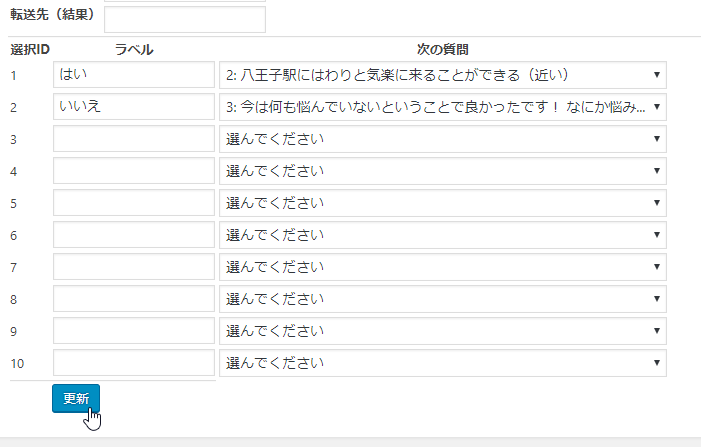Image resolution: width=701 pixels, height=447 pixels.
Task: Expand the 選んでください dropdown in row 3
Action: pyautogui.click(x=442, y=139)
